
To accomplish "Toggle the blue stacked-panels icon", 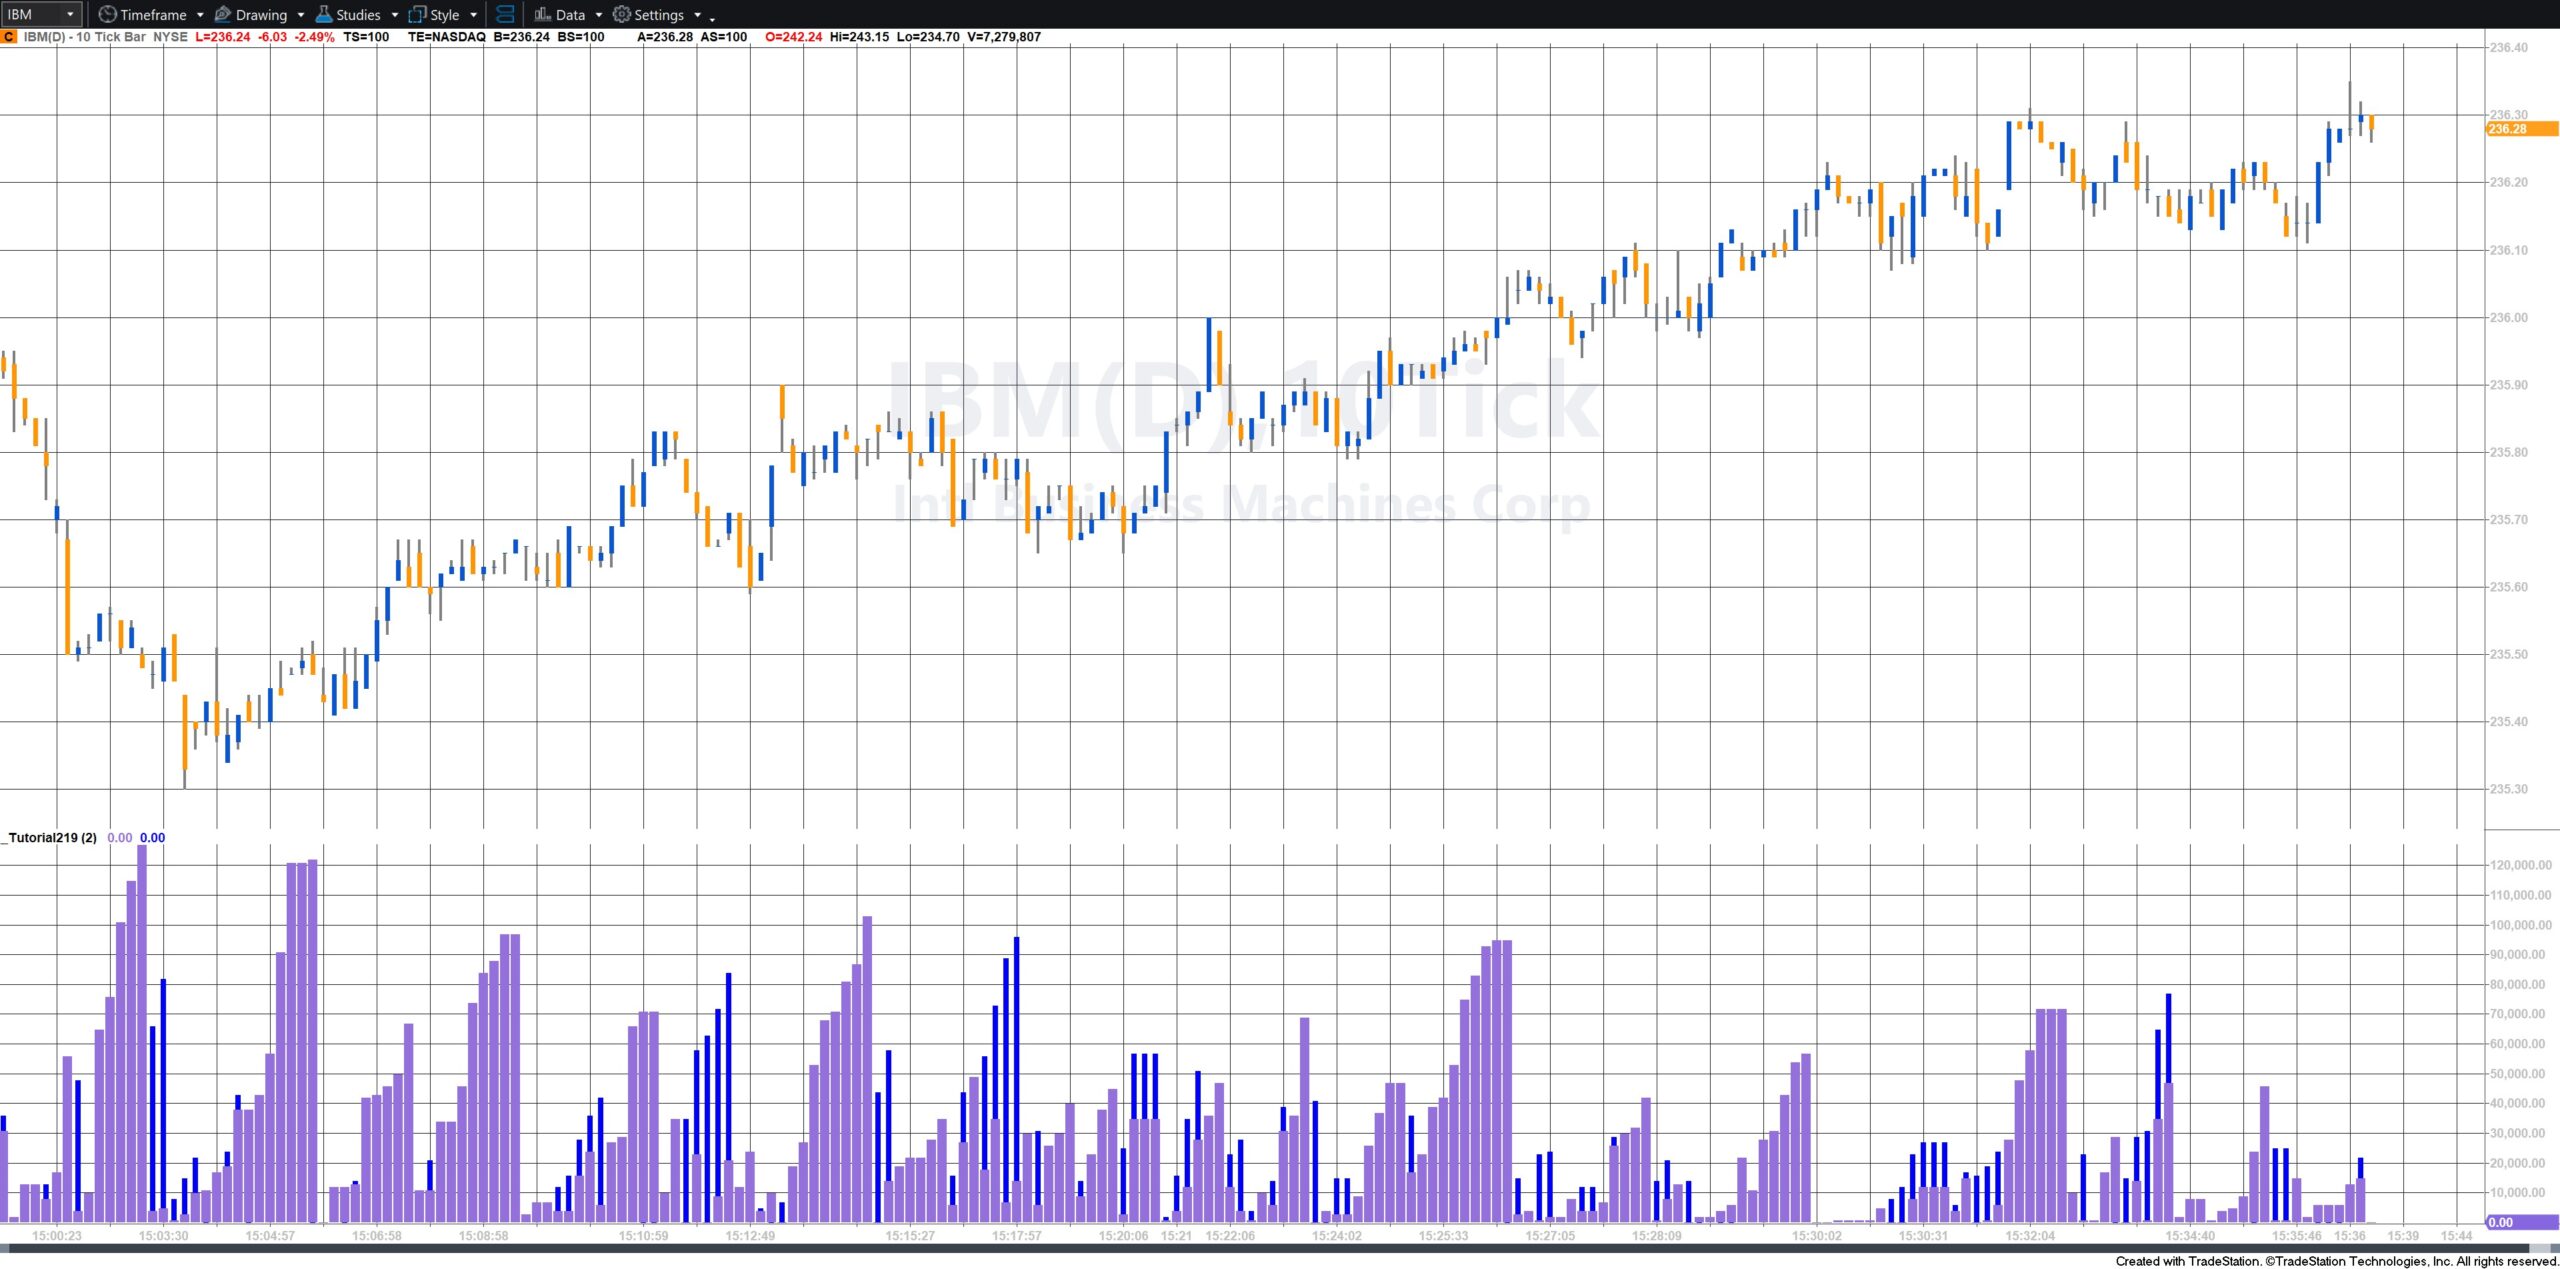I will click(x=505, y=14).
